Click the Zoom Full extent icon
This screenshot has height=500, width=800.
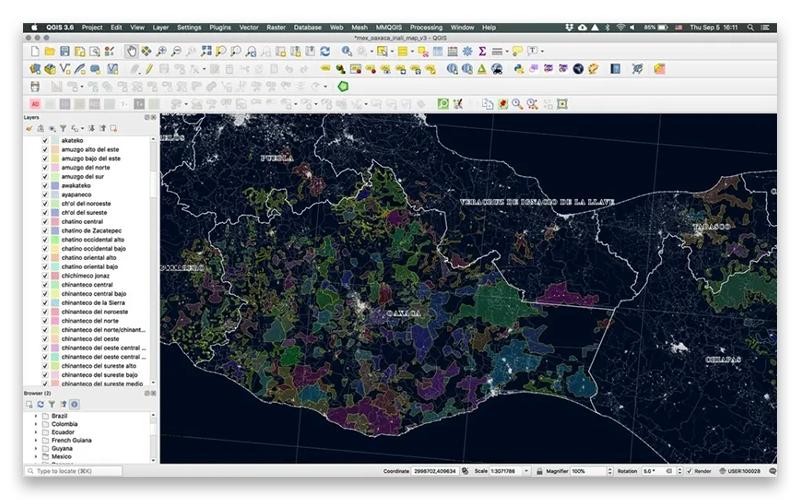[x=206, y=51]
